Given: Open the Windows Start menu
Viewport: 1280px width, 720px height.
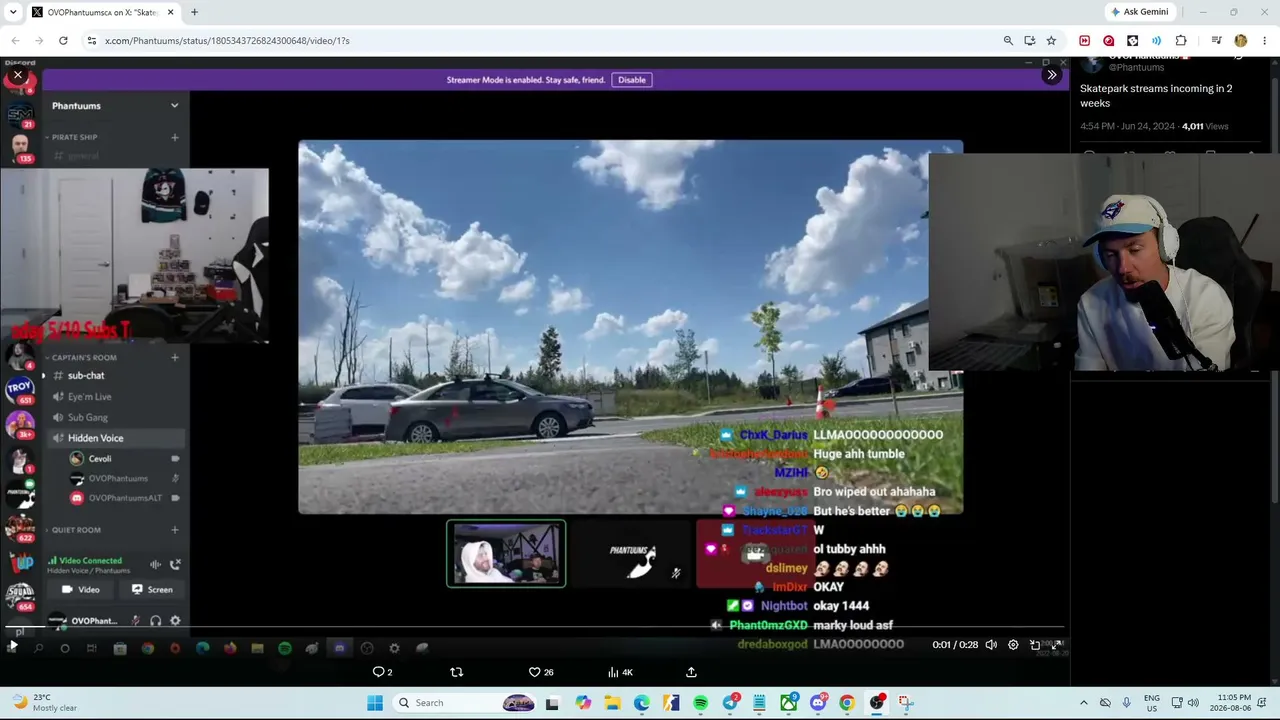Looking at the screenshot, I should [375, 703].
